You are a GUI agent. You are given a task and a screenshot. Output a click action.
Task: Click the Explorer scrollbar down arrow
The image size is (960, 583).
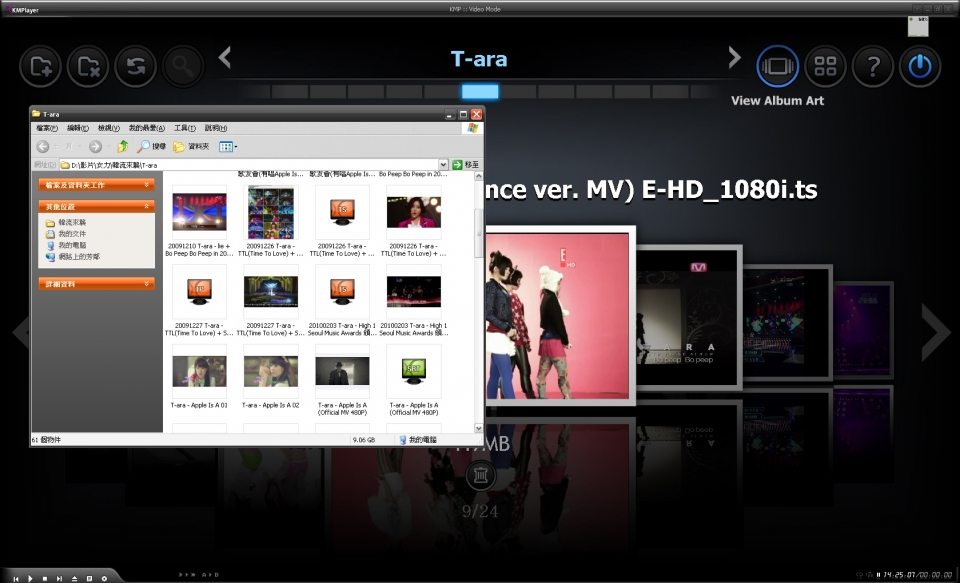click(479, 428)
